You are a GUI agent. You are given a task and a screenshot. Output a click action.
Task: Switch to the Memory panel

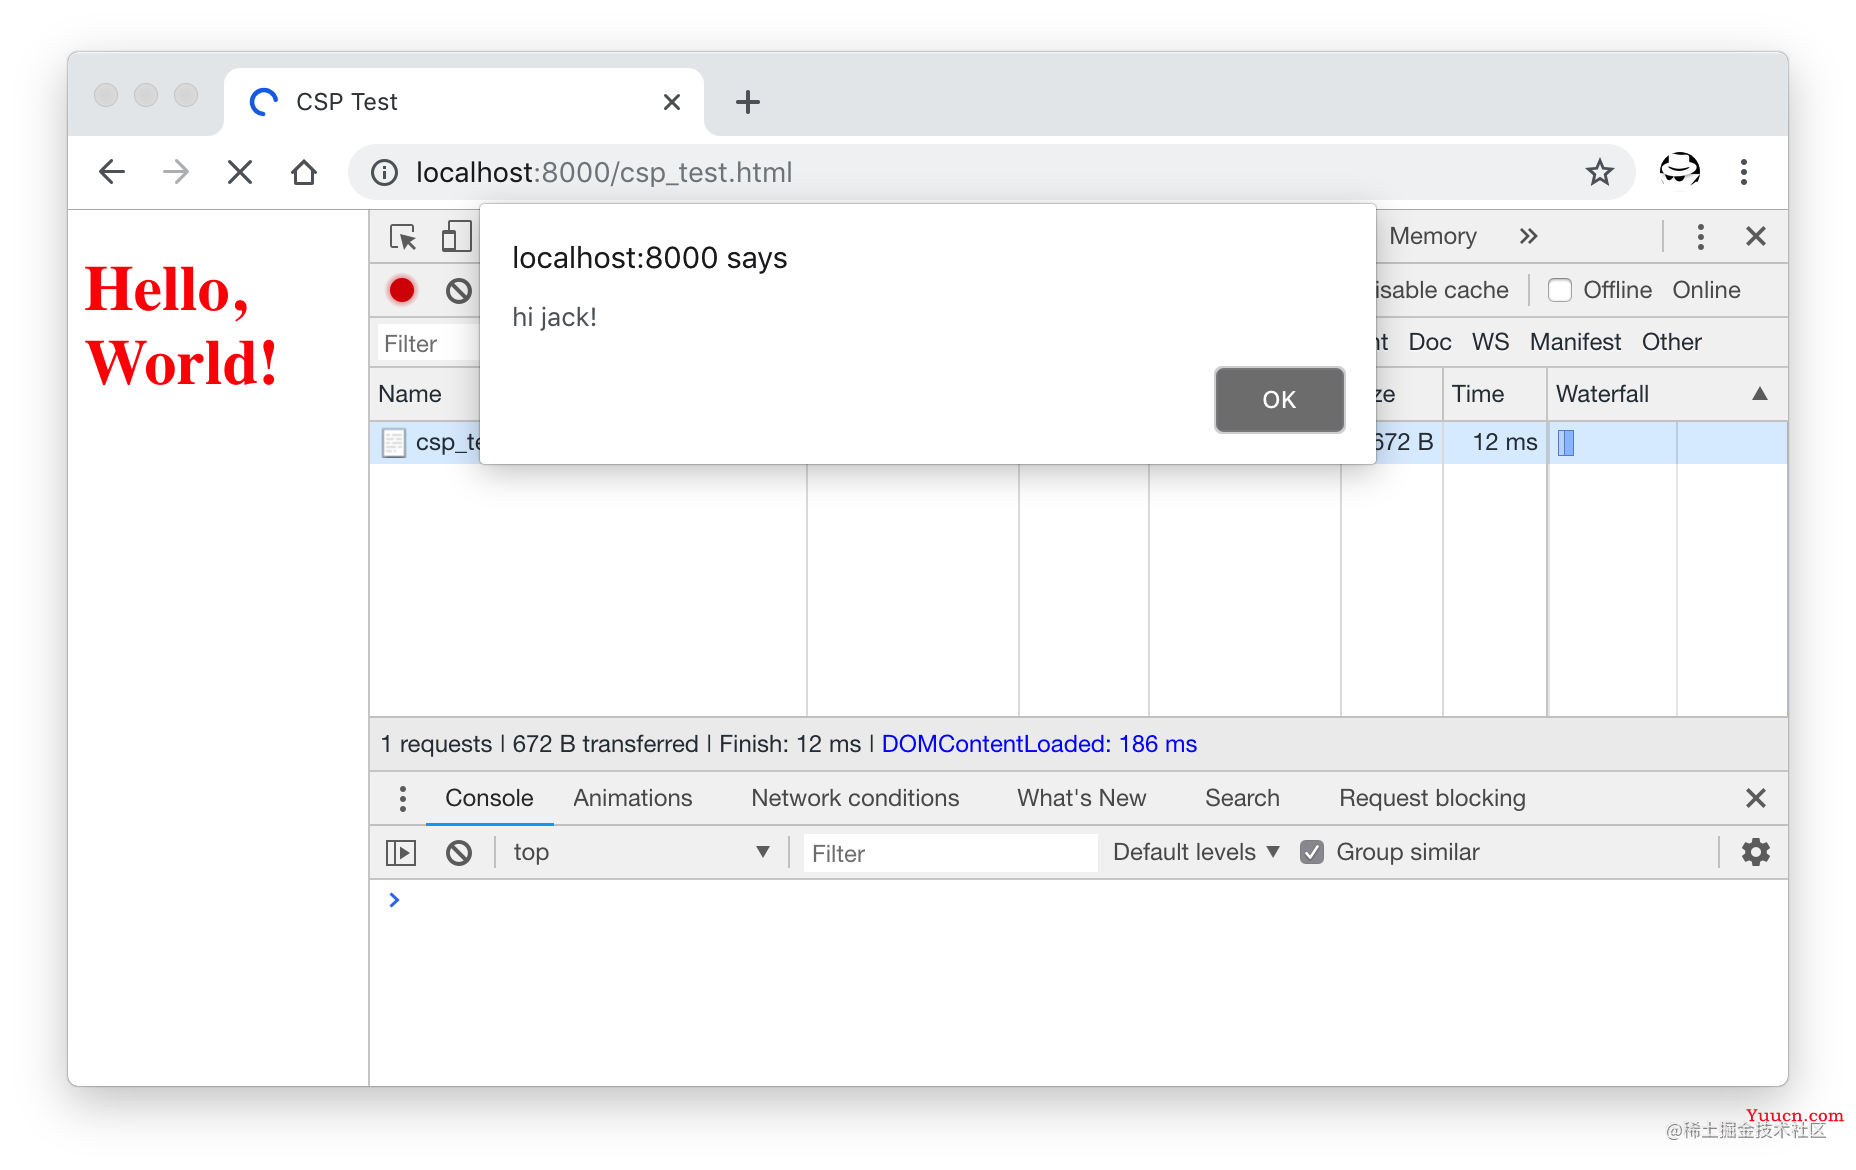click(x=1433, y=236)
